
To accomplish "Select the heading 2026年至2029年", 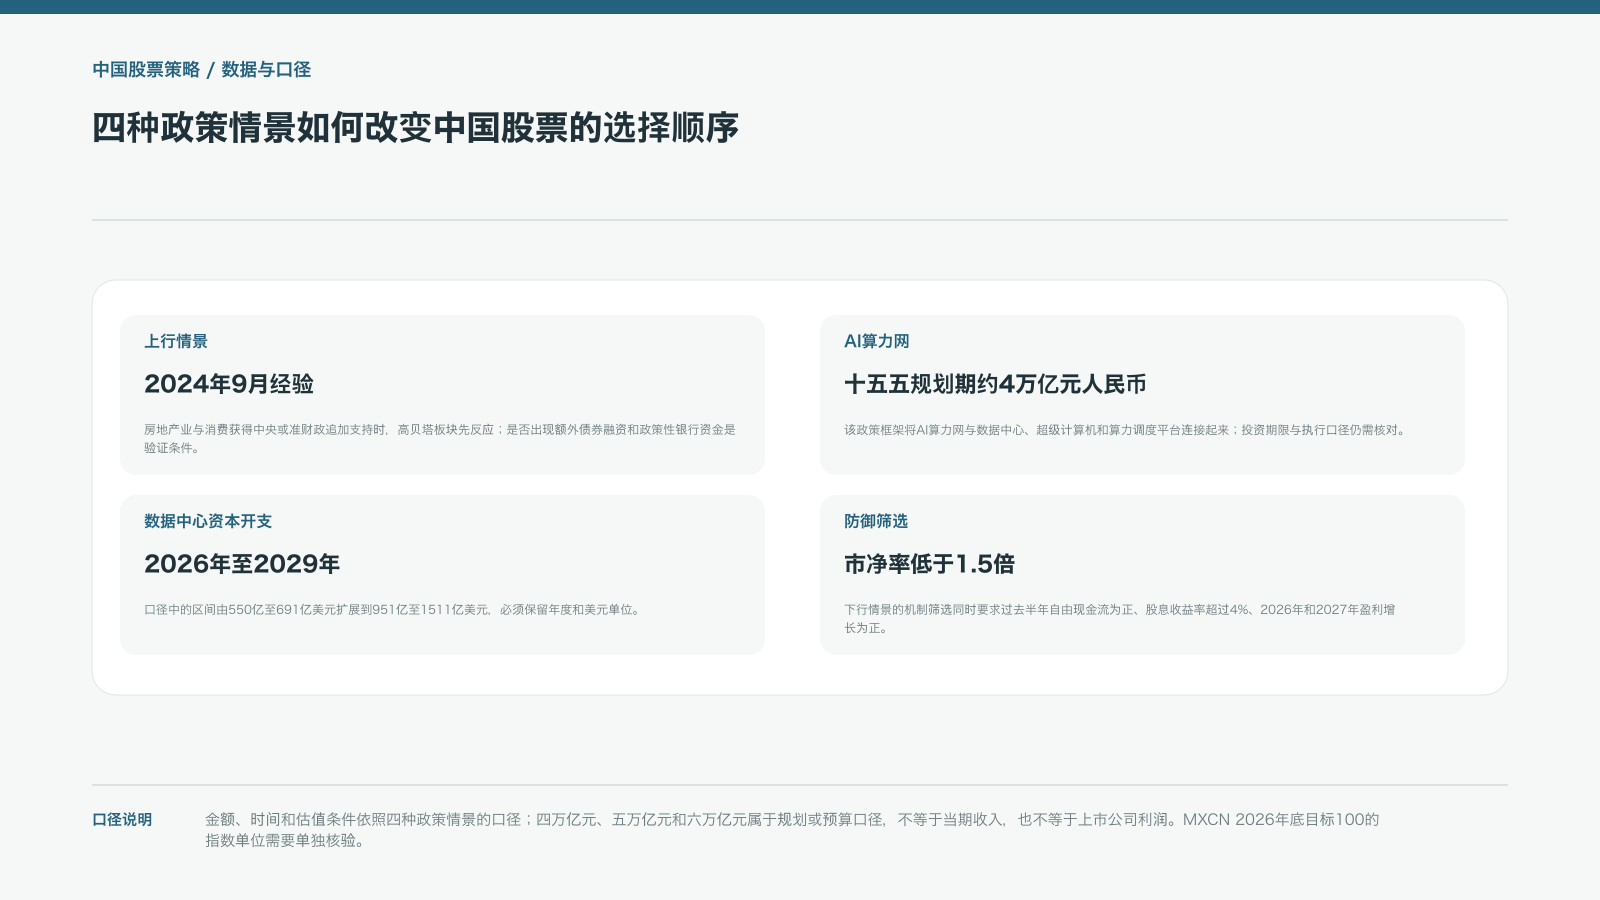I will click(242, 564).
